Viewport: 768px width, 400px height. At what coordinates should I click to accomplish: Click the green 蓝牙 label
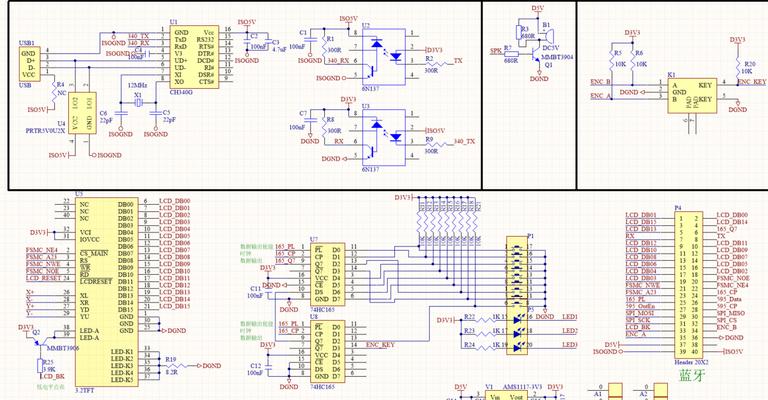(x=693, y=376)
